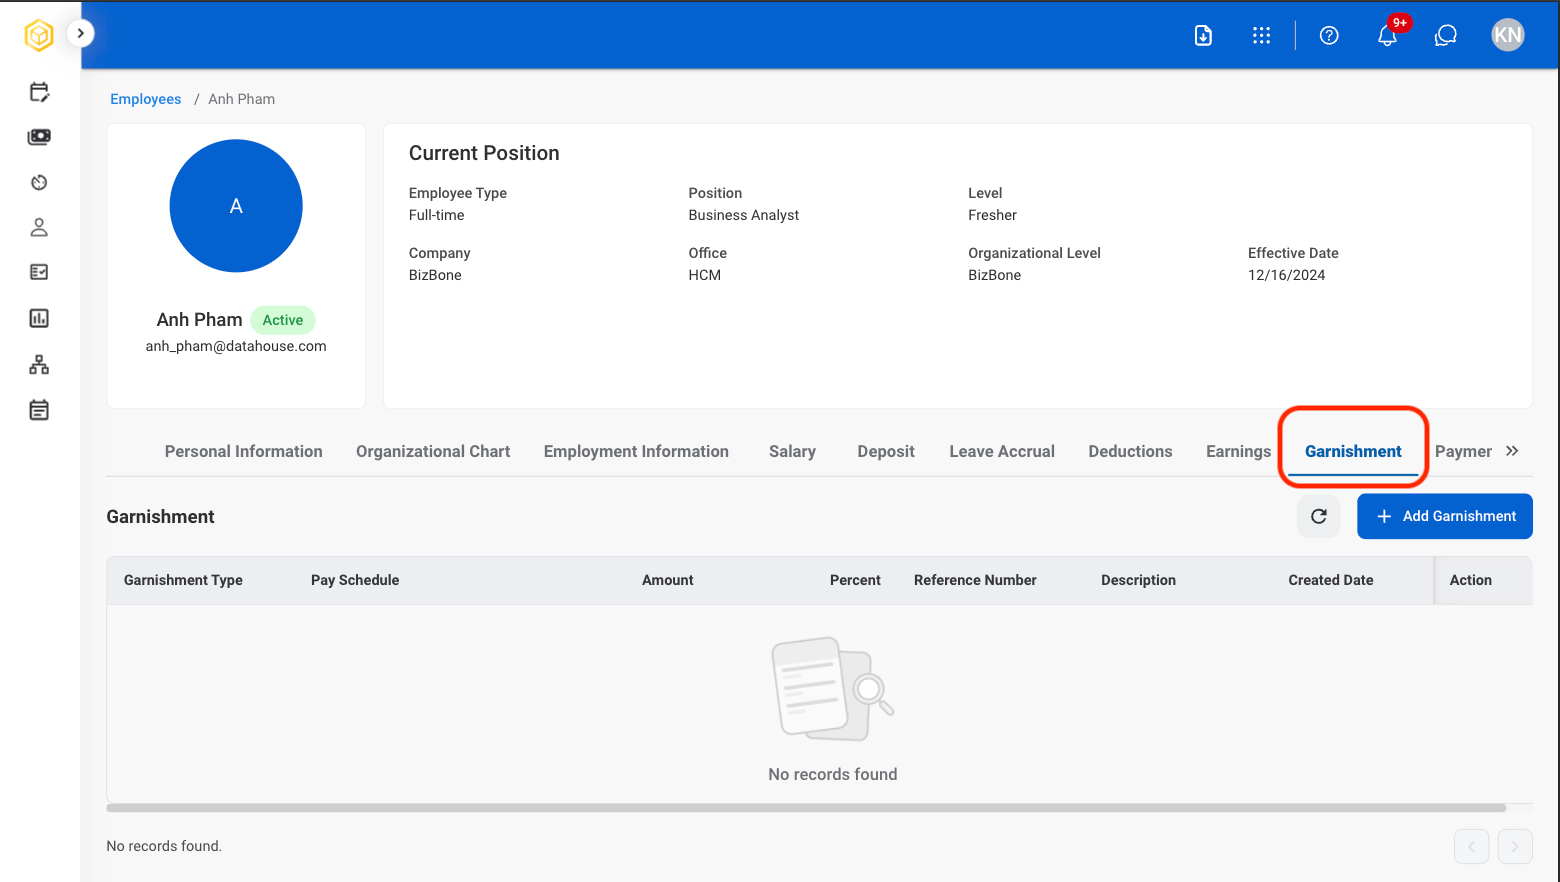Click the Created Date column header

1331,580
